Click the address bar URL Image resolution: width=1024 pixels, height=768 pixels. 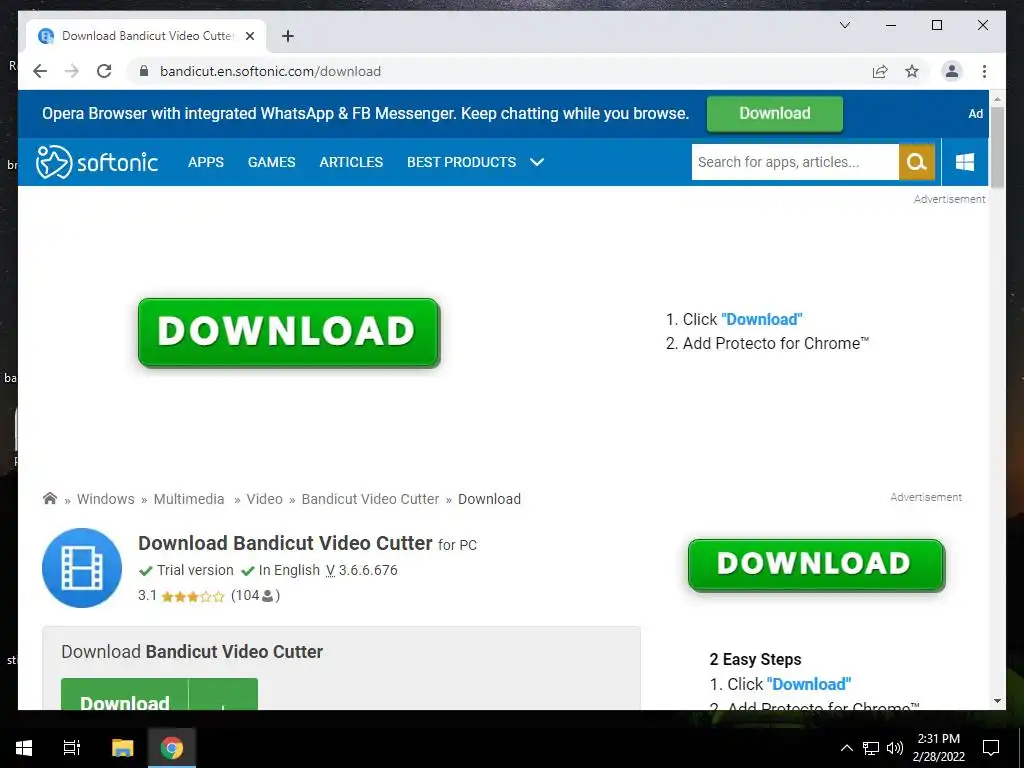270,71
